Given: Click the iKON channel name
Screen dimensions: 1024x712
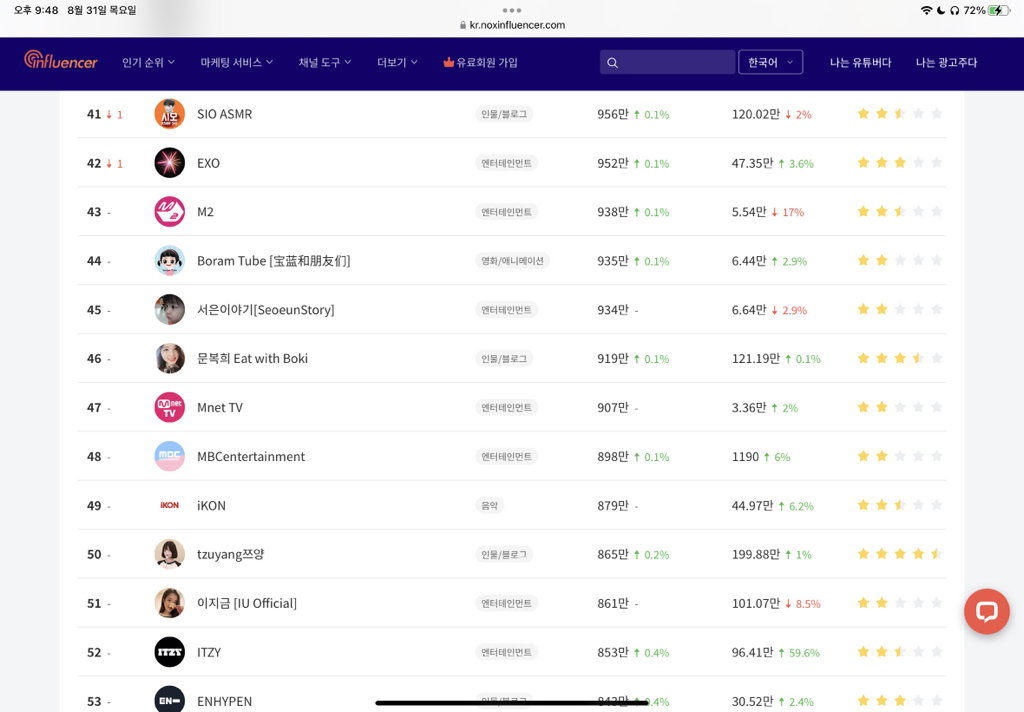Looking at the screenshot, I should 212,505.
